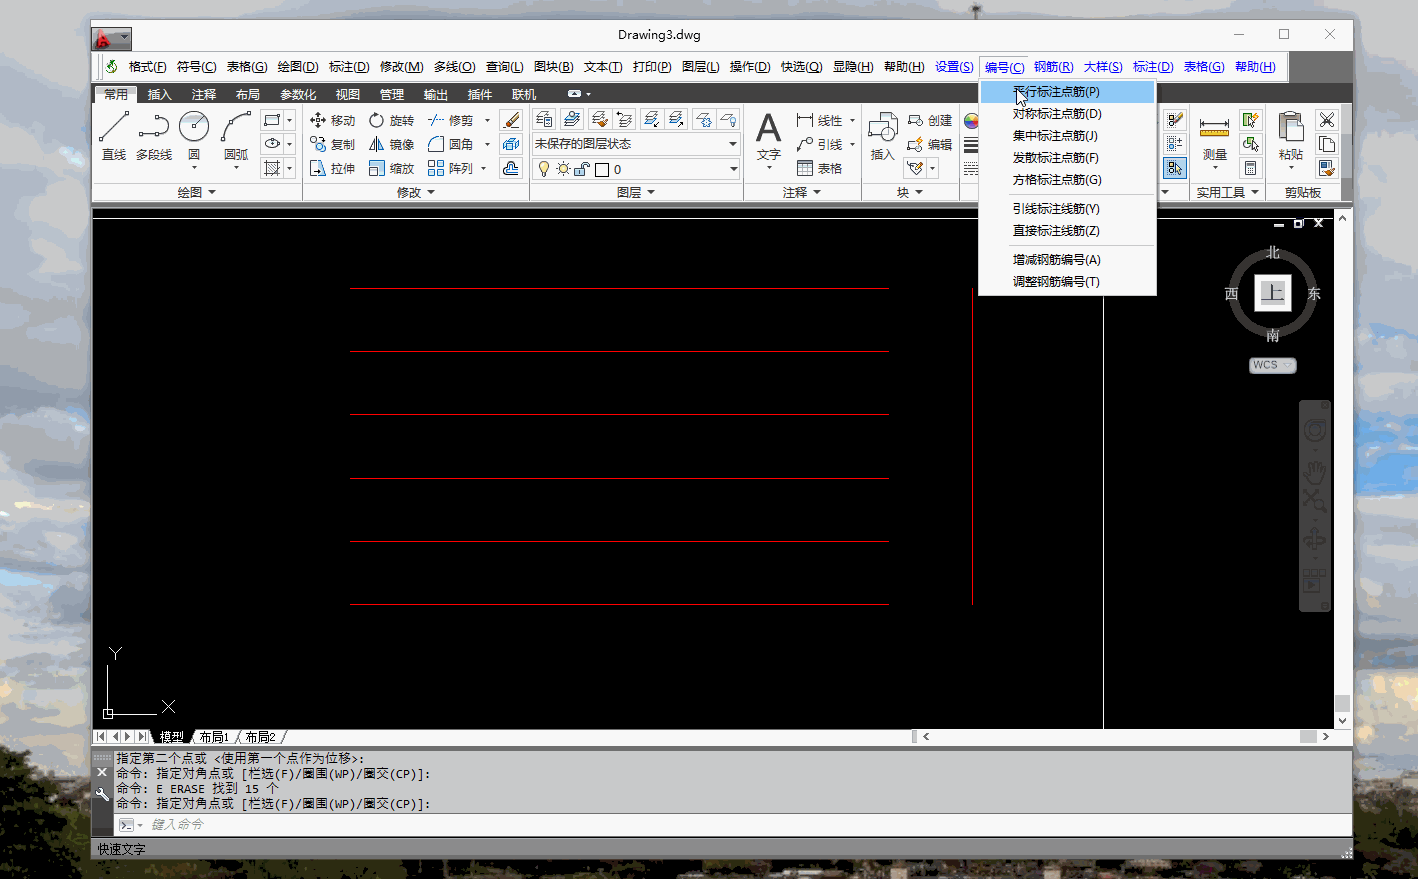This screenshot has height=879, width=1418.
Task: Click the horizontal scrollbar thumb
Action: (1308, 736)
